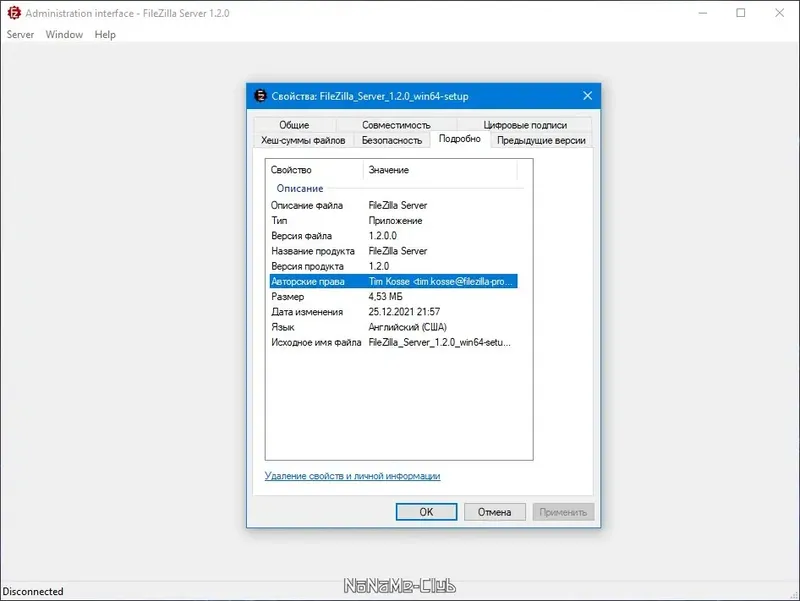The height and width of the screenshot is (601, 800).
Task: Select the Дата изменения row
Action: tap(393, 312)
